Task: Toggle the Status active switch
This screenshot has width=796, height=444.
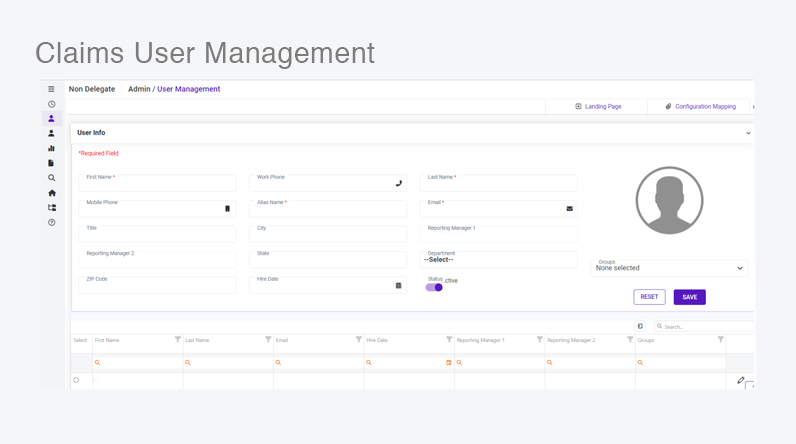Action: (434, 288)
